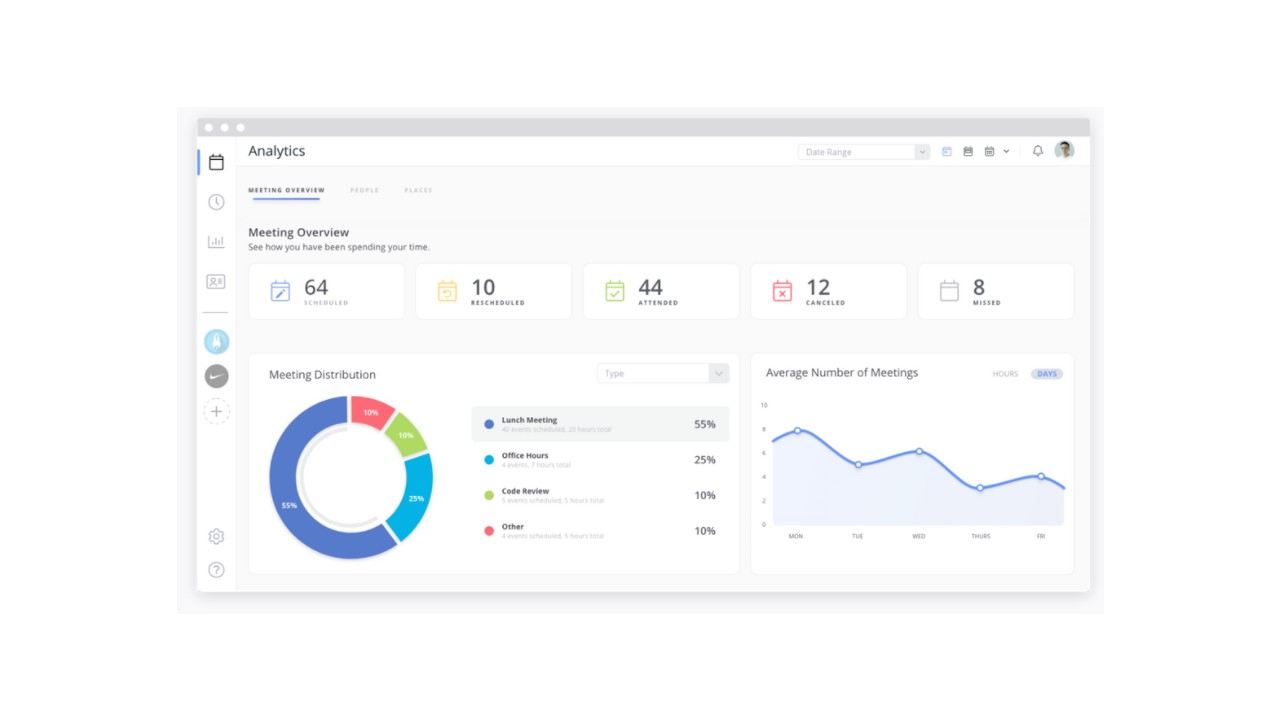Open the contacts card sidebar icon
Image resolution: width=1280 pixels, height=720 pixels.
point(216,282)
